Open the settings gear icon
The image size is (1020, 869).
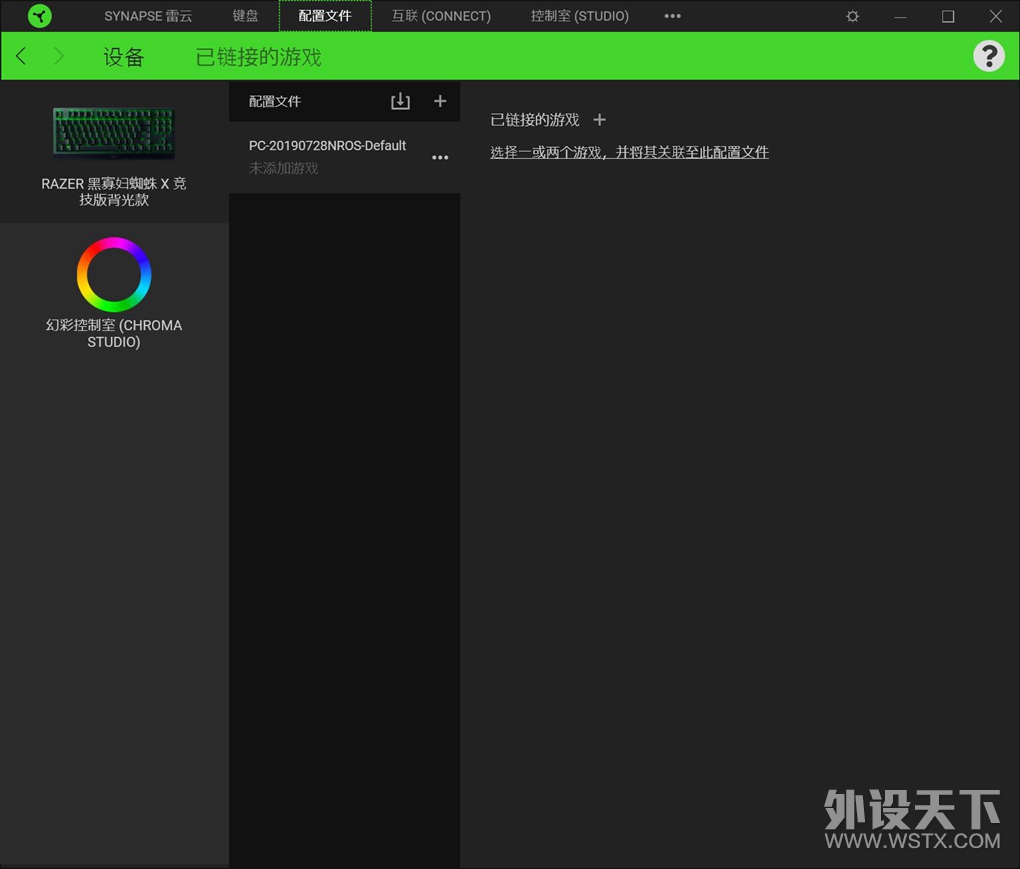tap(852, 16)
